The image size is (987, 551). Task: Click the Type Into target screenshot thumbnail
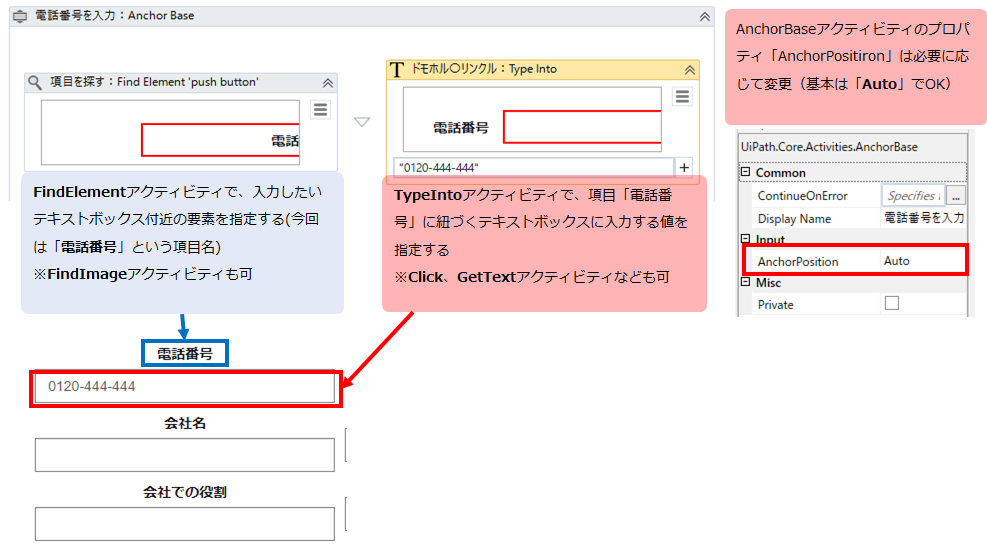click(x=532, y=119)
